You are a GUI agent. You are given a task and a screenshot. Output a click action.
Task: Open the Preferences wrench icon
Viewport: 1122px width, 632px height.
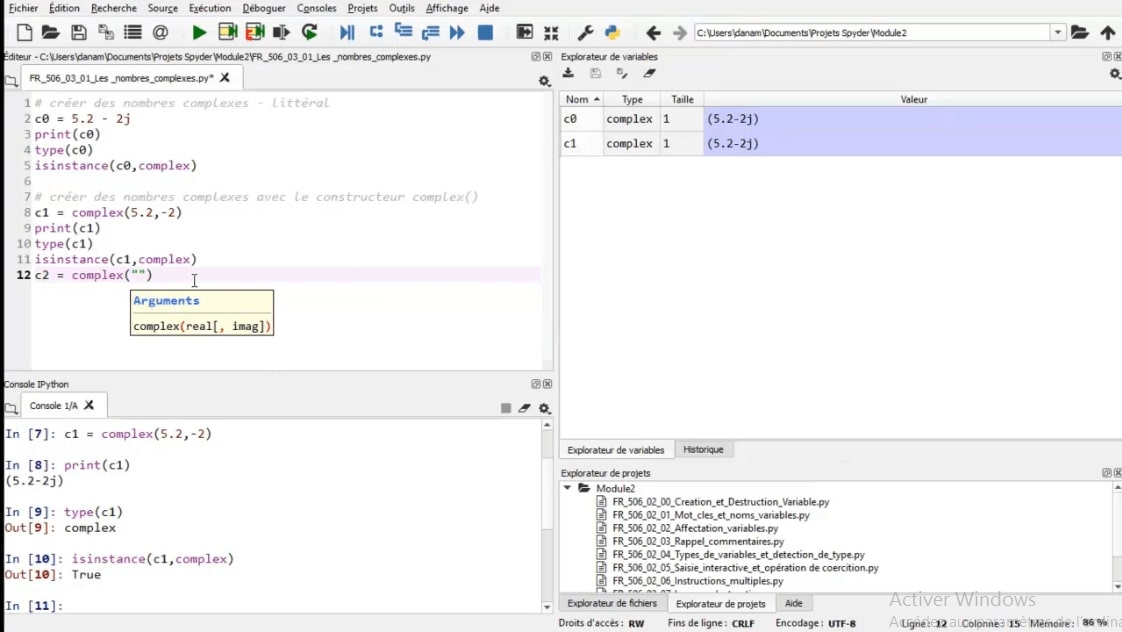click(586, 33)
